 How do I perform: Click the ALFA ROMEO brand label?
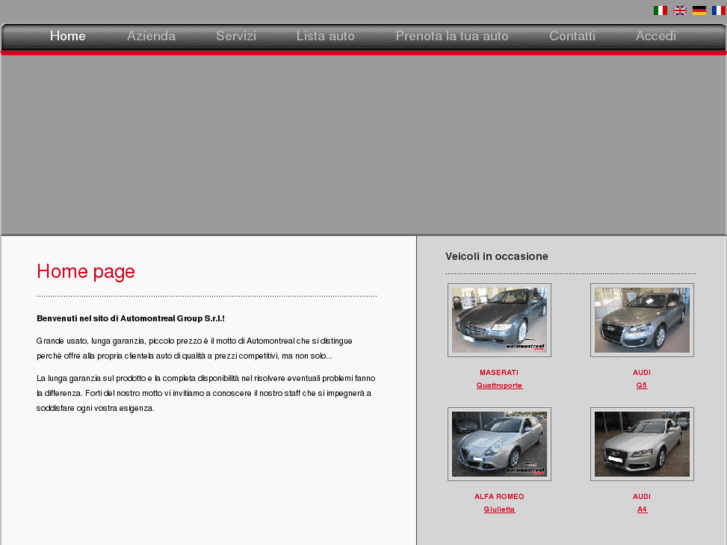coord(499,496)
